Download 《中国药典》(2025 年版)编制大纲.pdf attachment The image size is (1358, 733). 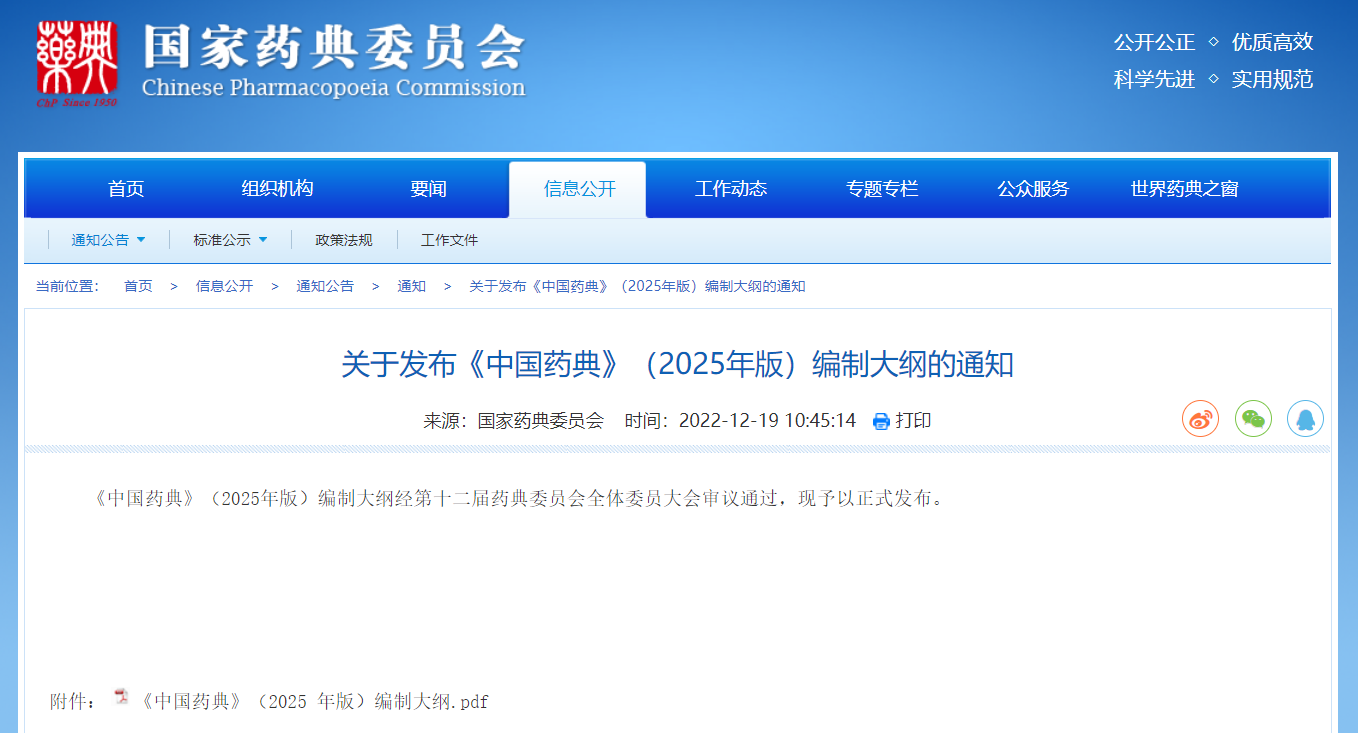point(314,702)
